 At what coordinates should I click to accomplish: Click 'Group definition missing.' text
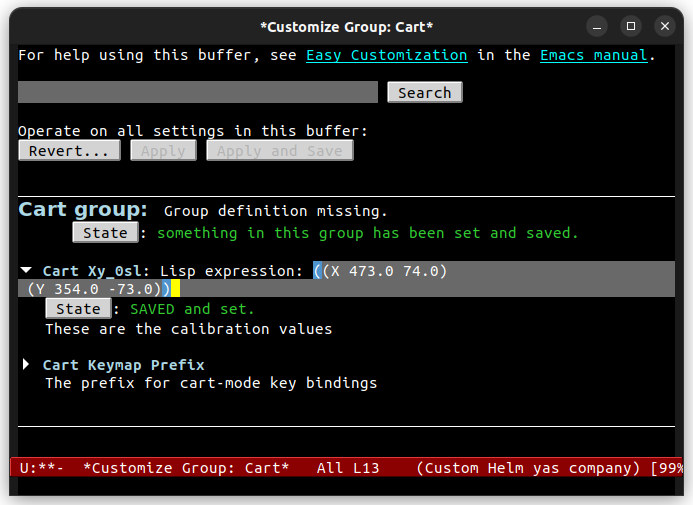[275, 211]
